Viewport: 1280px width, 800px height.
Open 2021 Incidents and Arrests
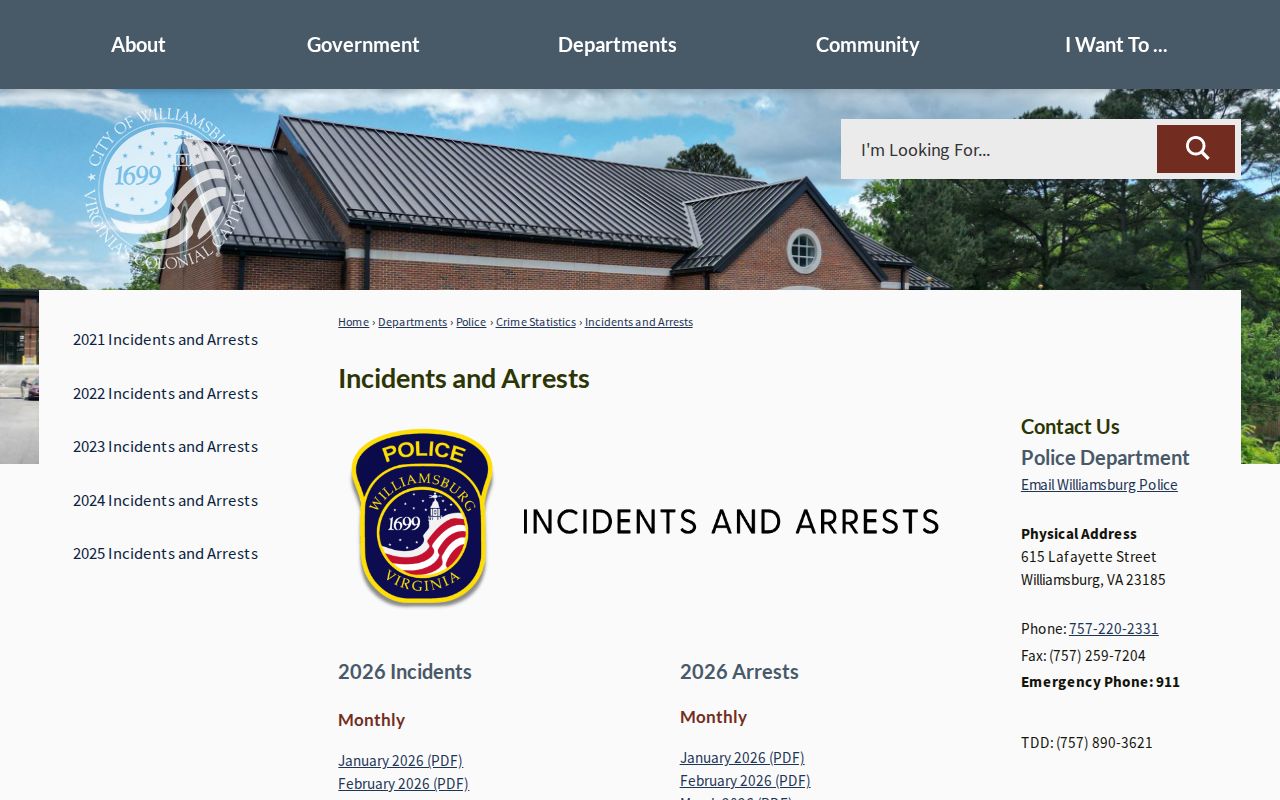[165, 339]
